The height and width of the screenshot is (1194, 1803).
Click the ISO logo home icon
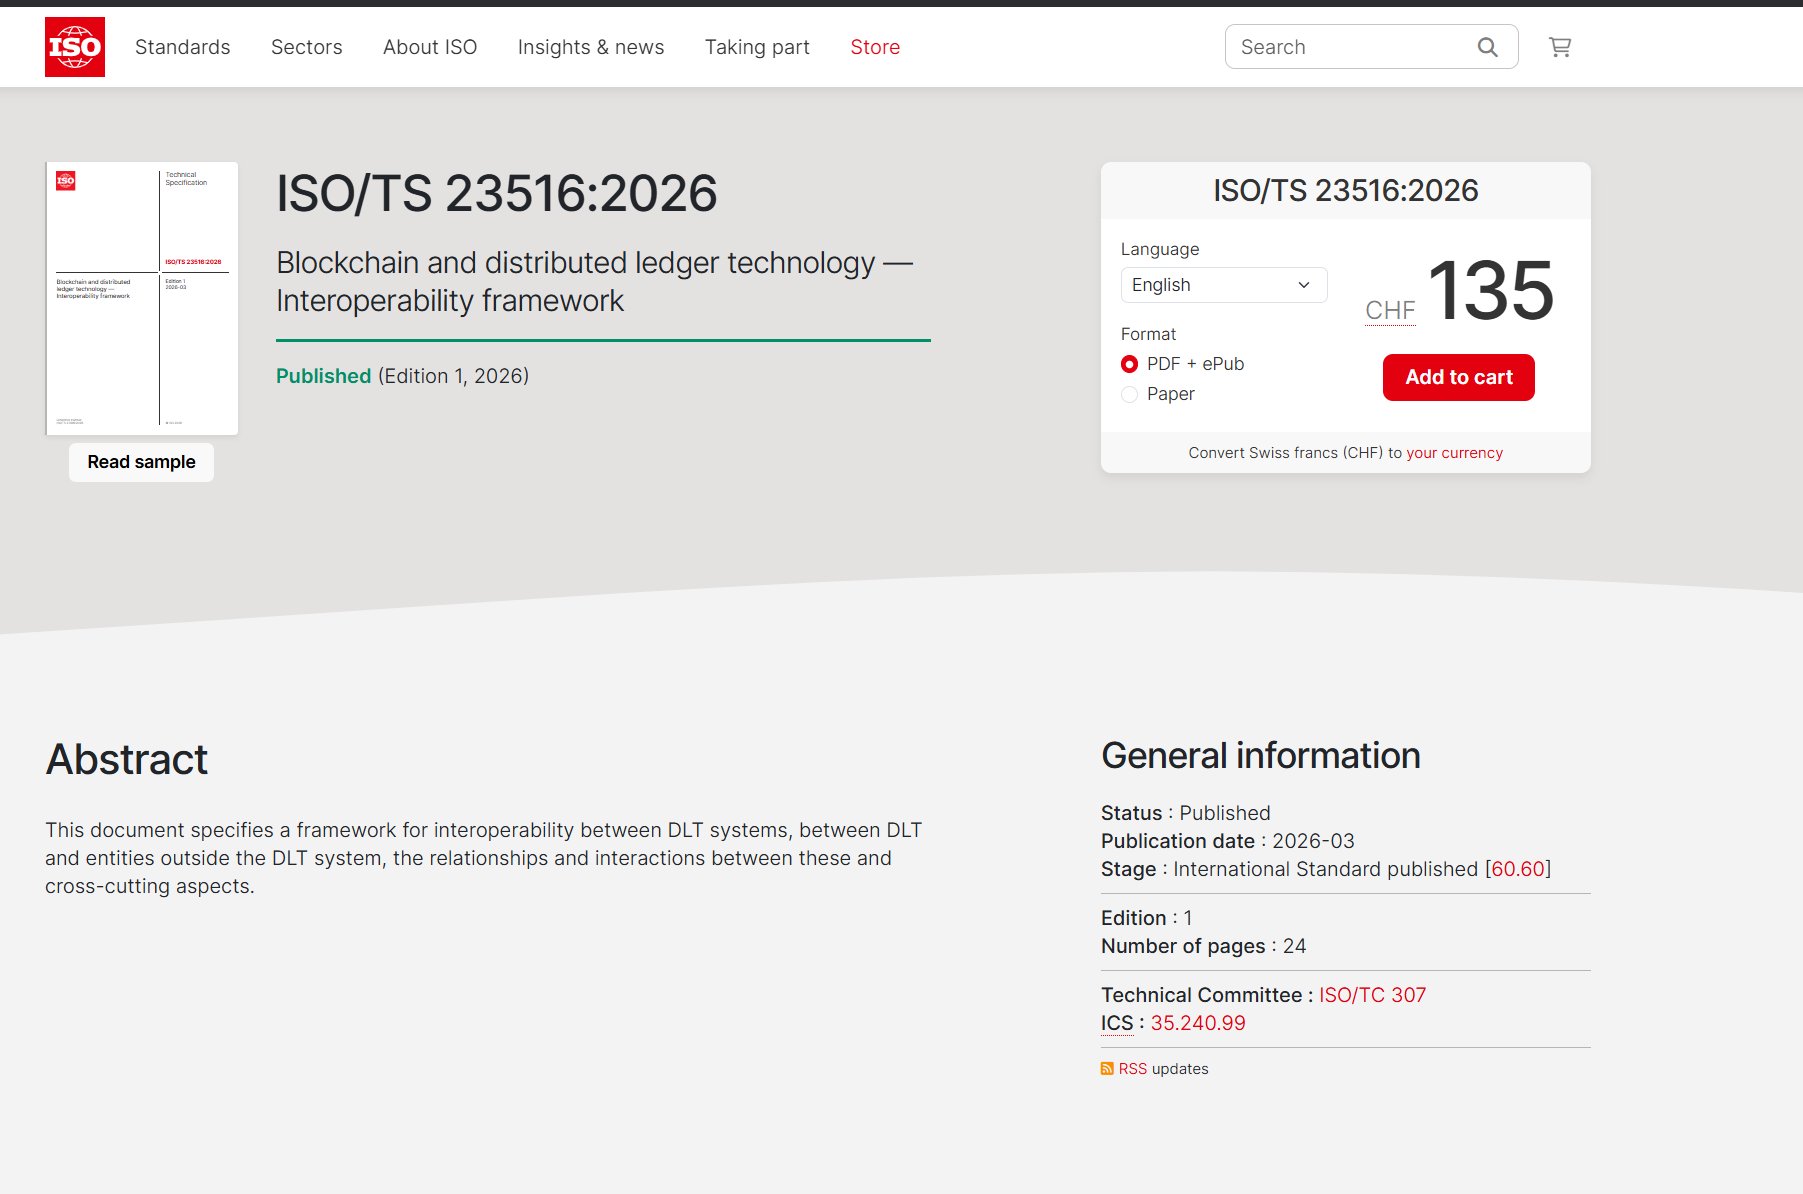tap(75, 47)
